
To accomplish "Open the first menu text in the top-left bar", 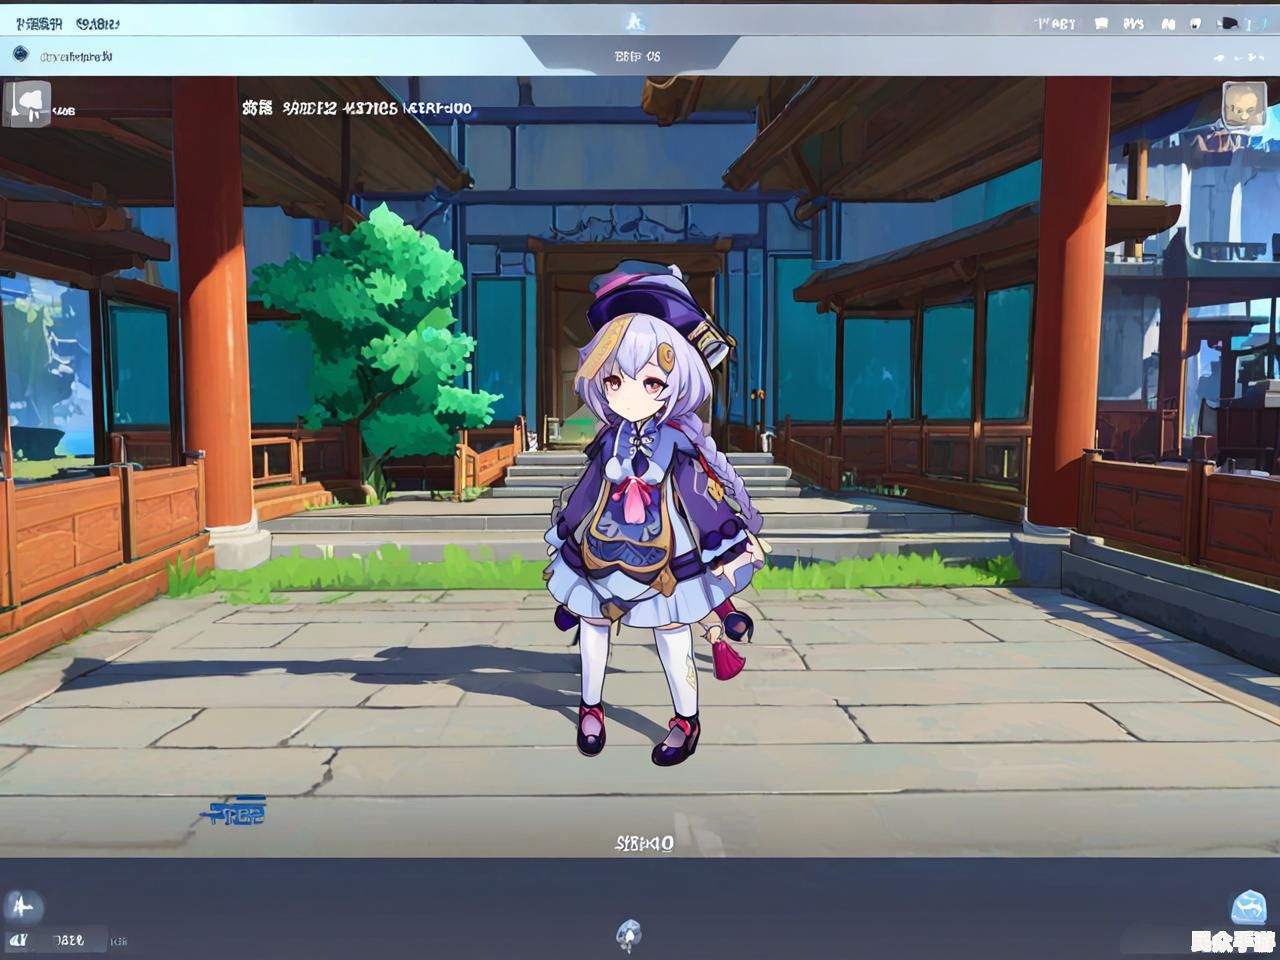I will (39, 23).
